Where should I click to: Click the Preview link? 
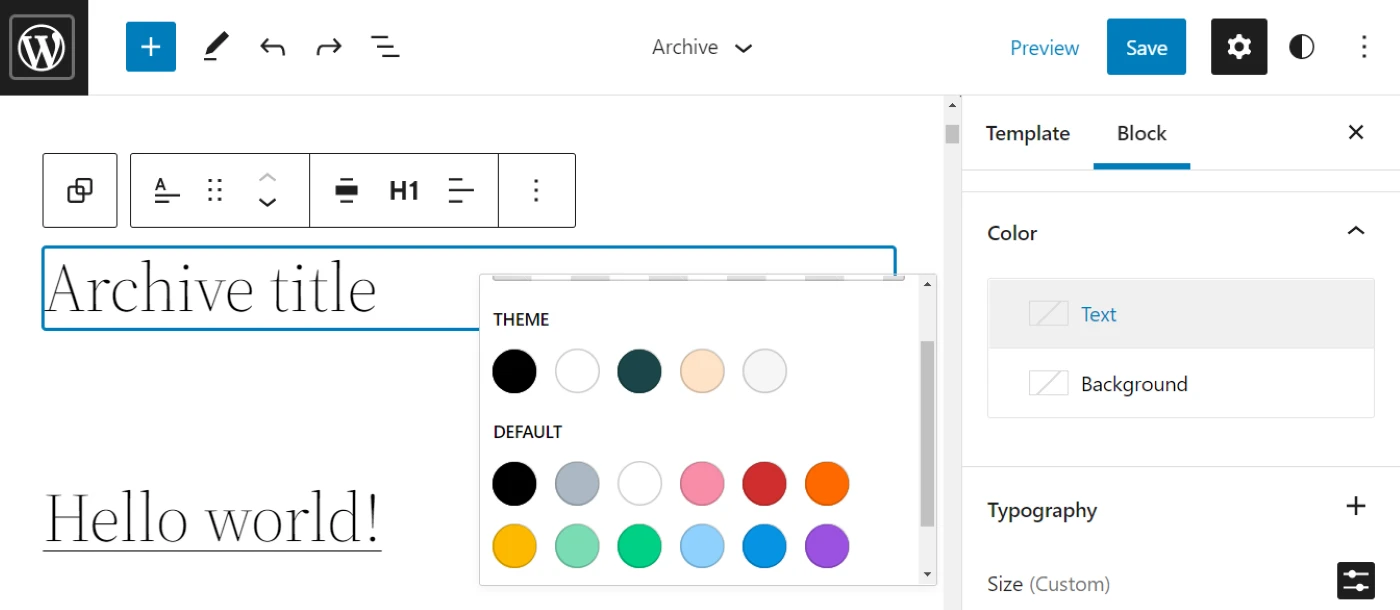pyautogui.click(x=1044, y=47)
